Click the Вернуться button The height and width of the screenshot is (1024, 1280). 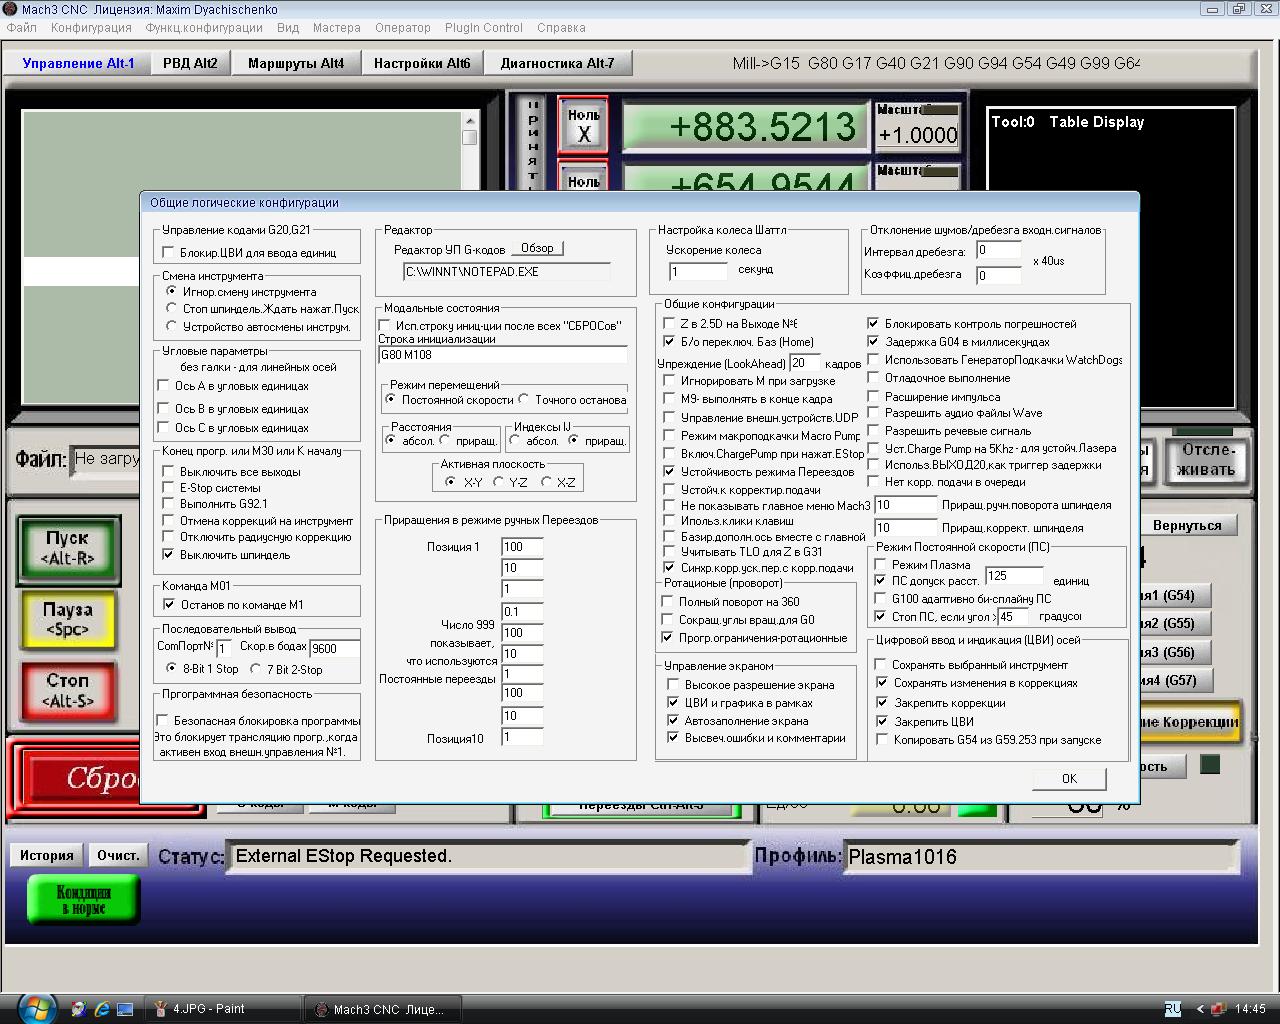tap(1187, 525)
